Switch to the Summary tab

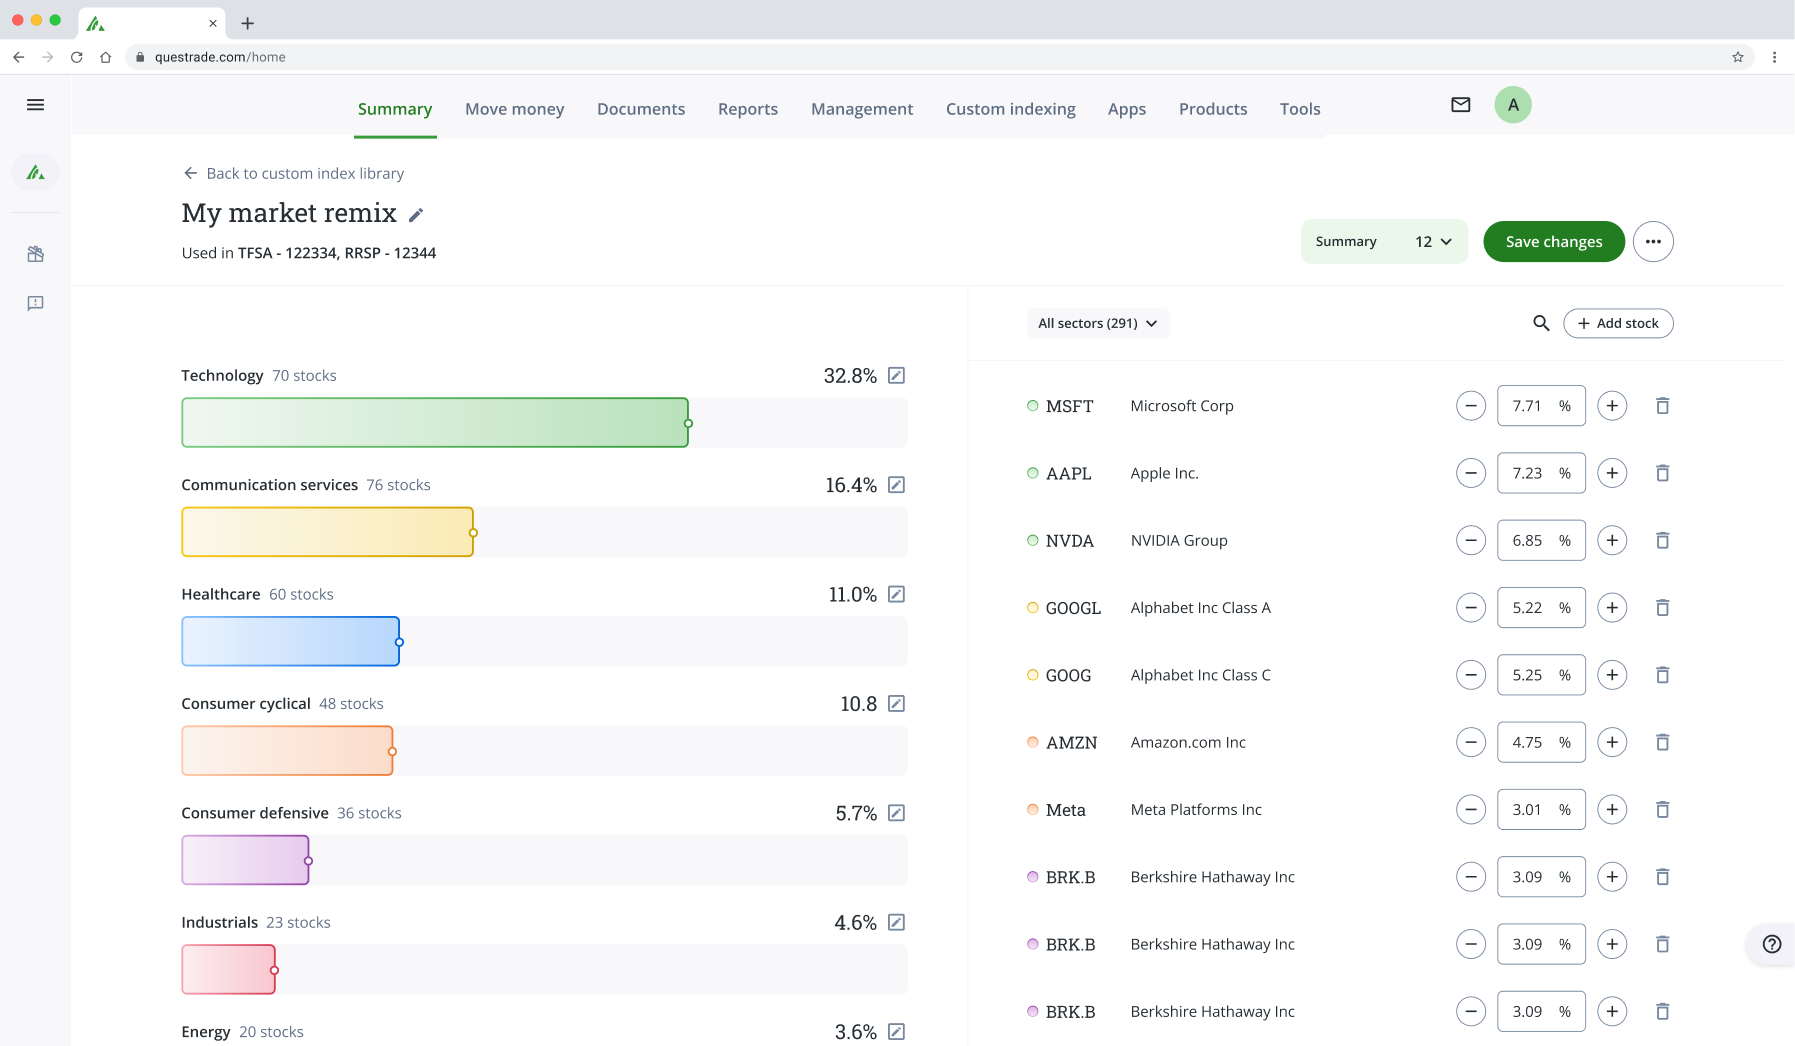tap(395, 109)
